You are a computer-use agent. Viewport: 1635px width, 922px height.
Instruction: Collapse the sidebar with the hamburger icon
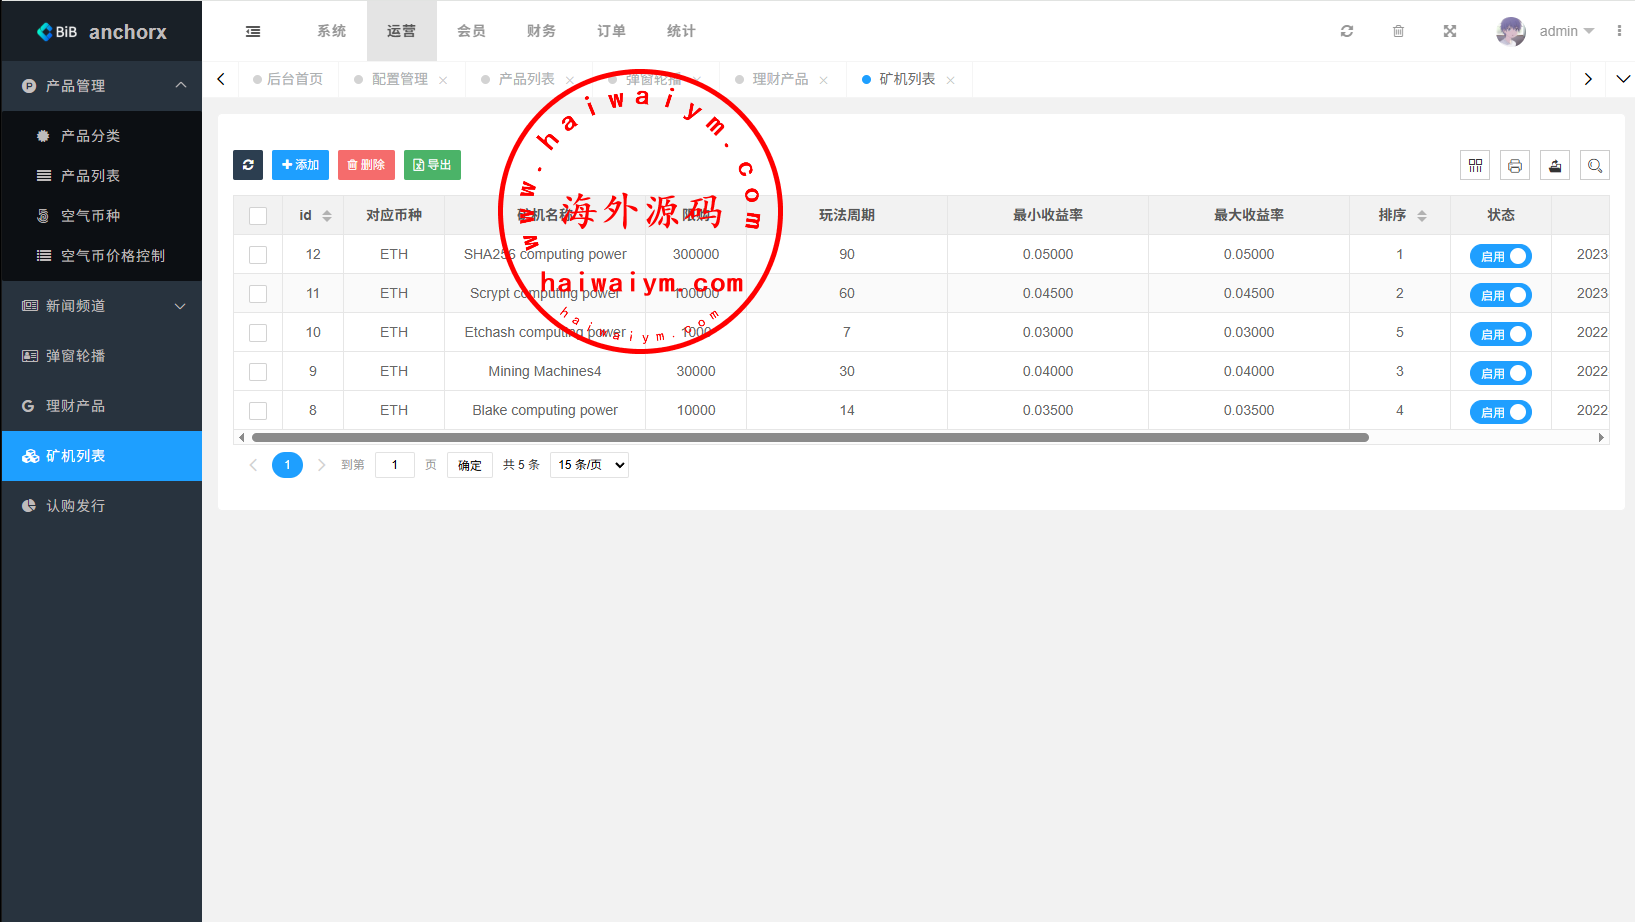tap(253, 31)
